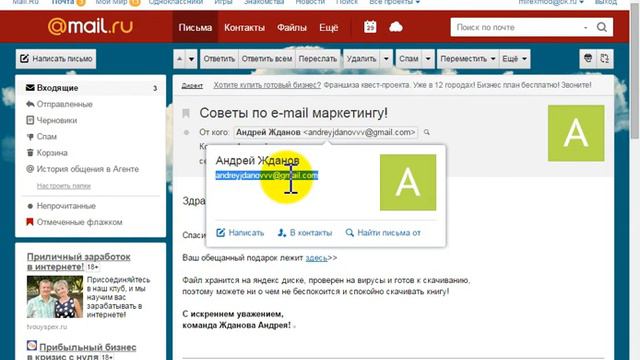This screenshot has width=640, height=360.
Task: Open the cloud storage icon
Action: coord(396,27)
